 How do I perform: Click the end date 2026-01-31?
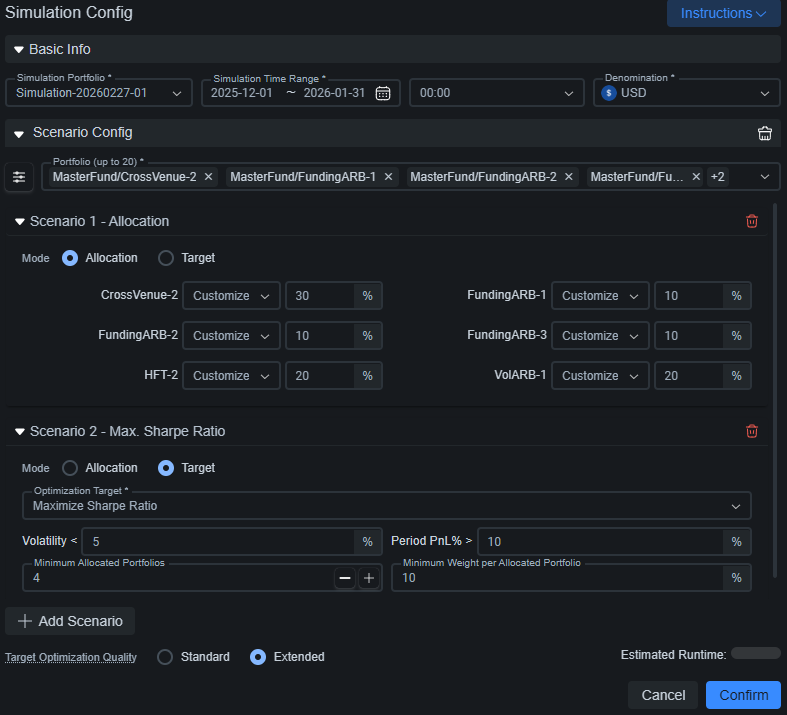tap(334, 93)
